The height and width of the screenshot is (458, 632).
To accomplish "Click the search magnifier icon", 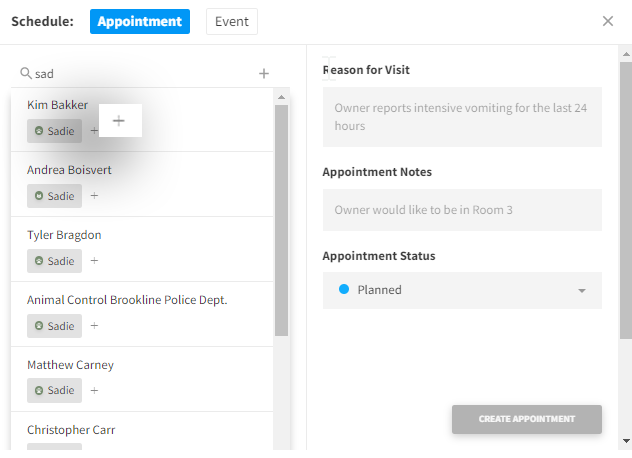I will pos(26,73).
